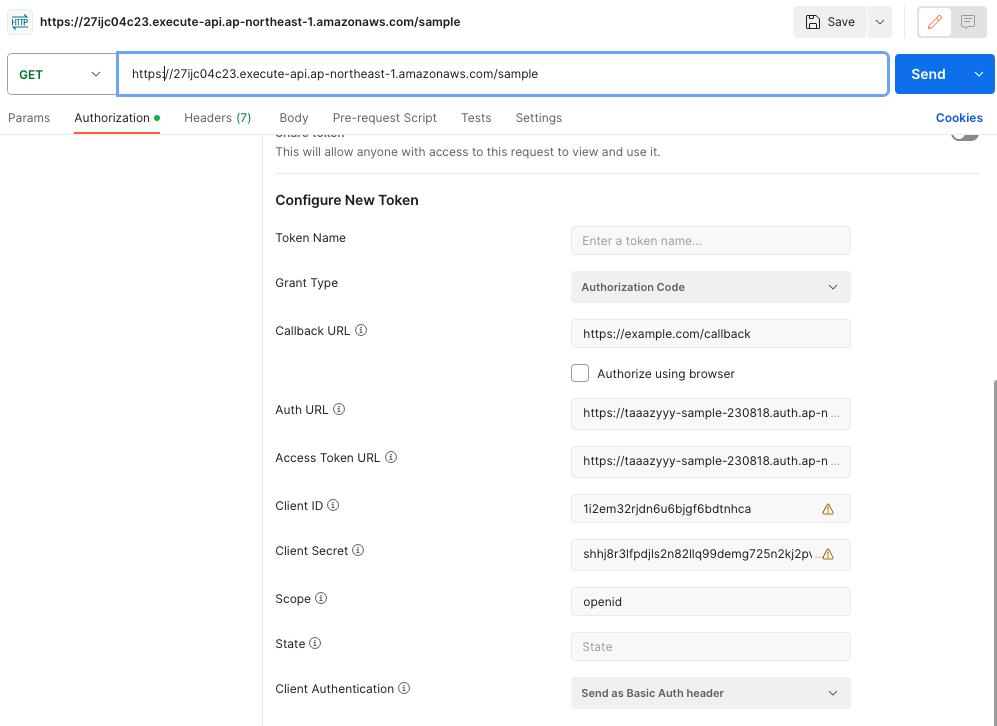Click the Access Token URL info icon
The height and width of the screenshot is (726, 997).
[390, 457]
